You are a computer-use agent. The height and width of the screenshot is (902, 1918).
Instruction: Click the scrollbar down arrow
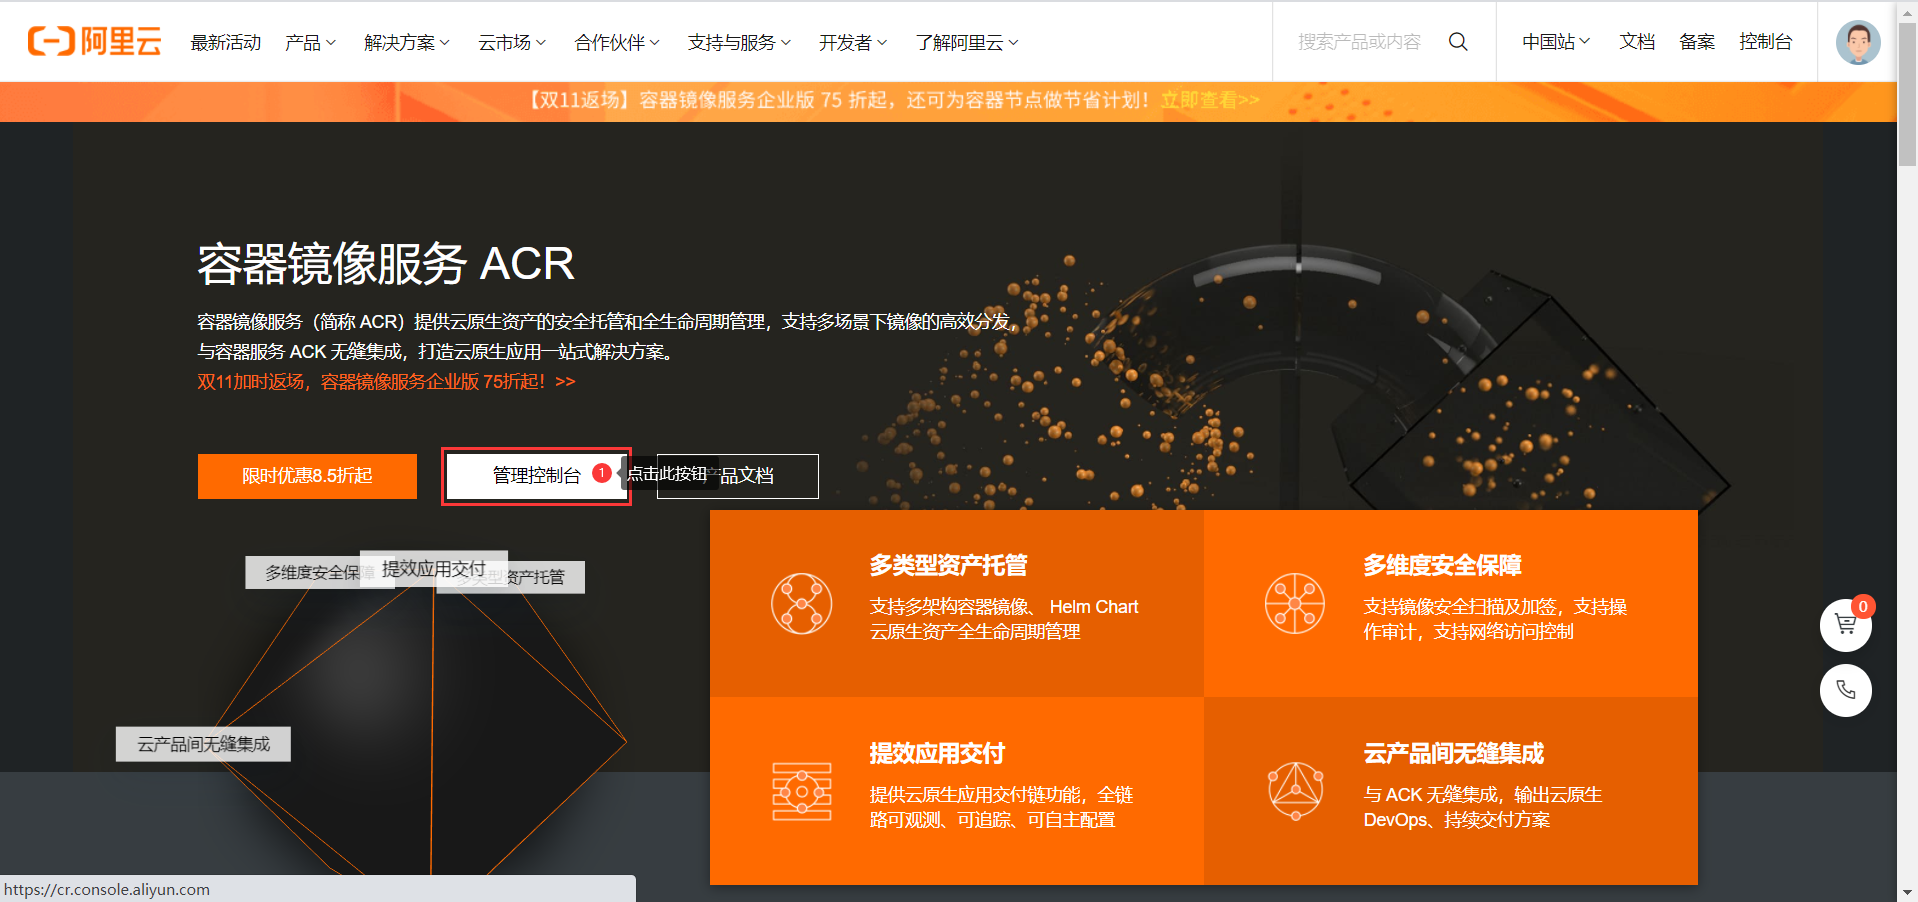pos(1908,892)
